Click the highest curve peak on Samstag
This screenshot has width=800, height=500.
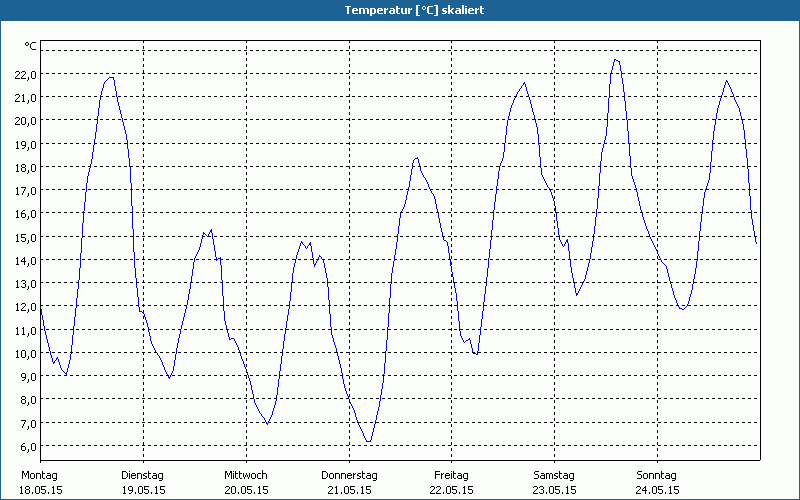616,59
